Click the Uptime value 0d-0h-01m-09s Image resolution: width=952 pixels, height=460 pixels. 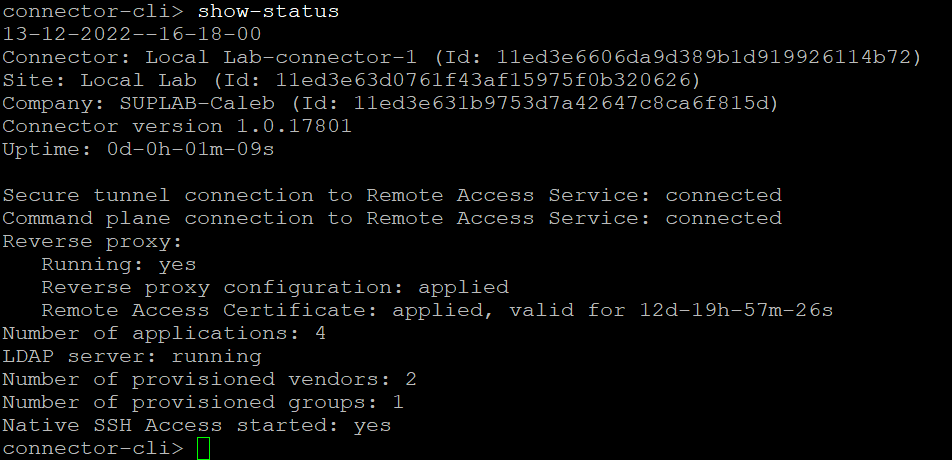(191, 149)
